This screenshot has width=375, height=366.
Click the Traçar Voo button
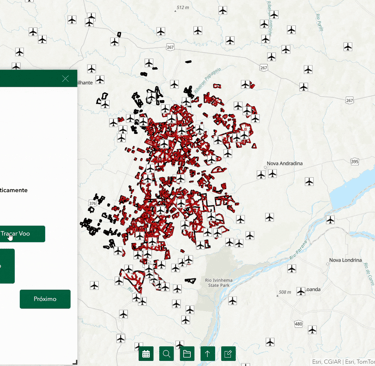tap(22, 234)
